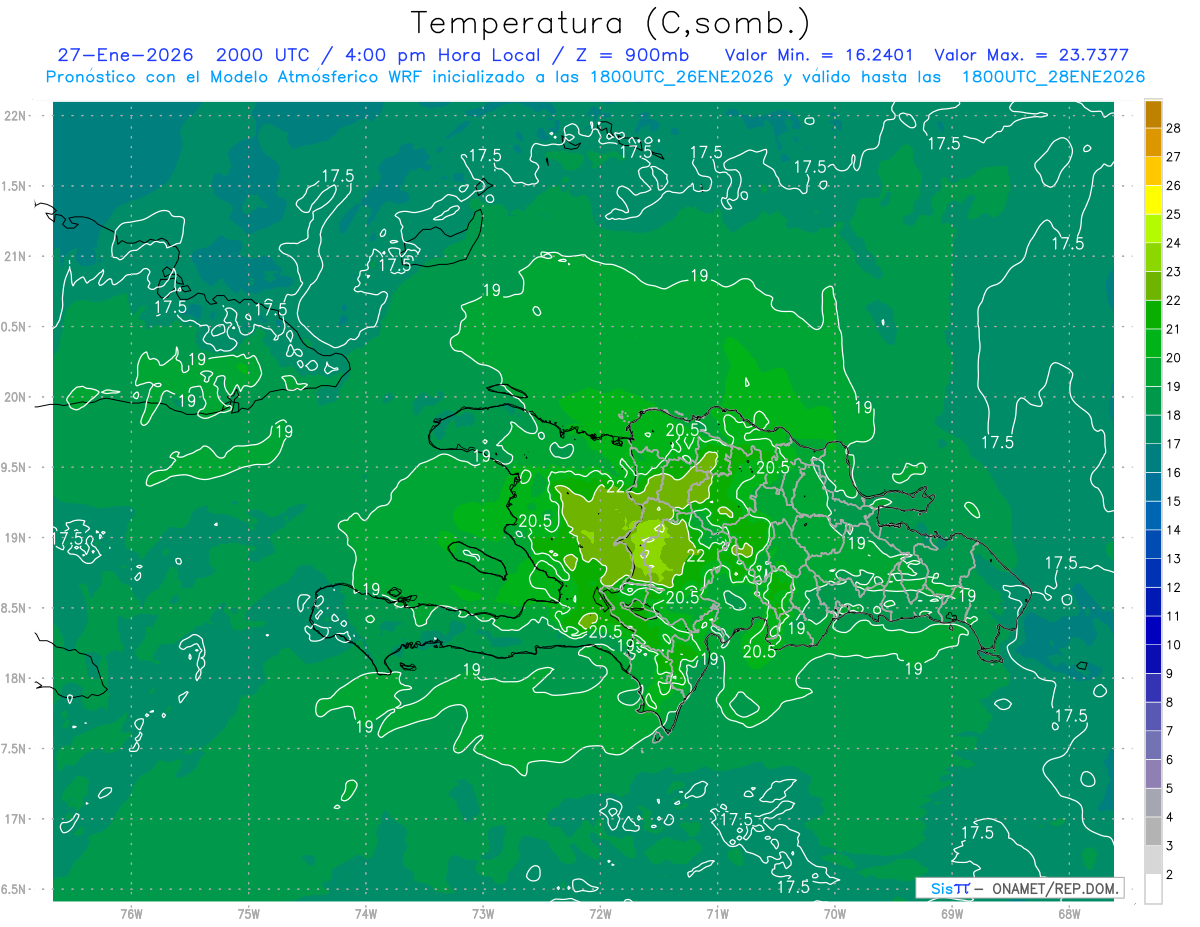Viewport: 1200px width, 927px height.
Task: Click the 71W longitude axis label
Action: point(717,913)
